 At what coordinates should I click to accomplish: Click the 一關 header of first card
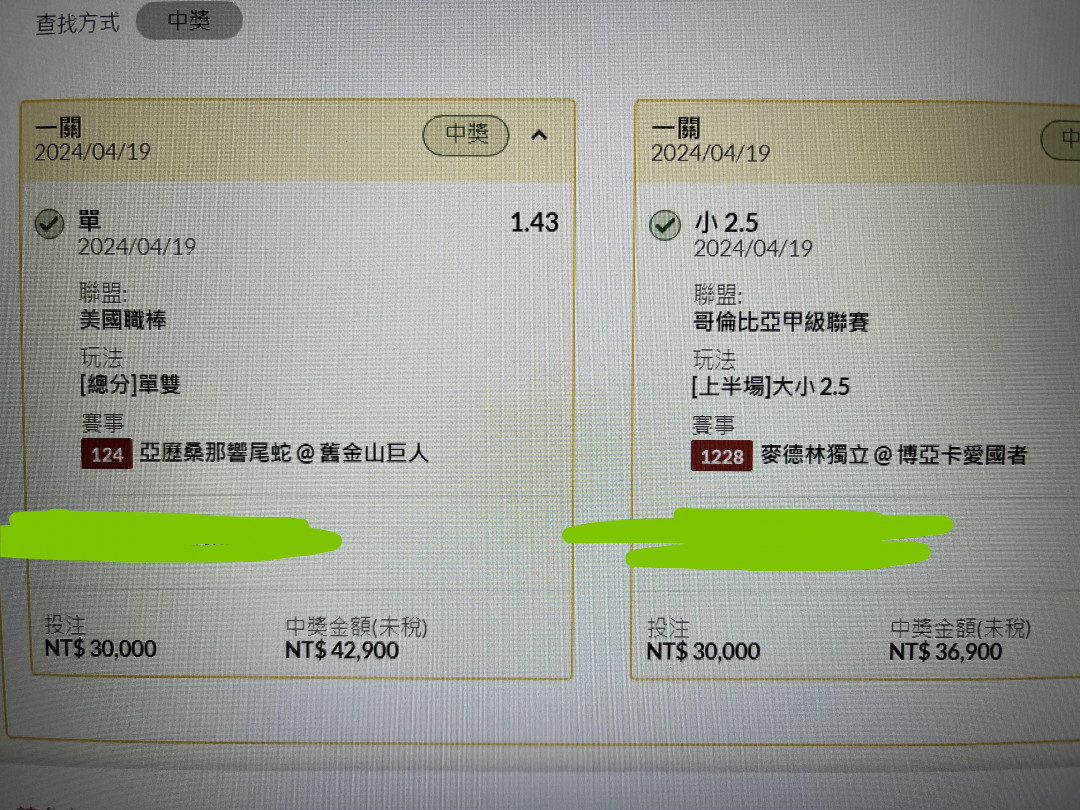pyautogui.click(x=59, y=127)
